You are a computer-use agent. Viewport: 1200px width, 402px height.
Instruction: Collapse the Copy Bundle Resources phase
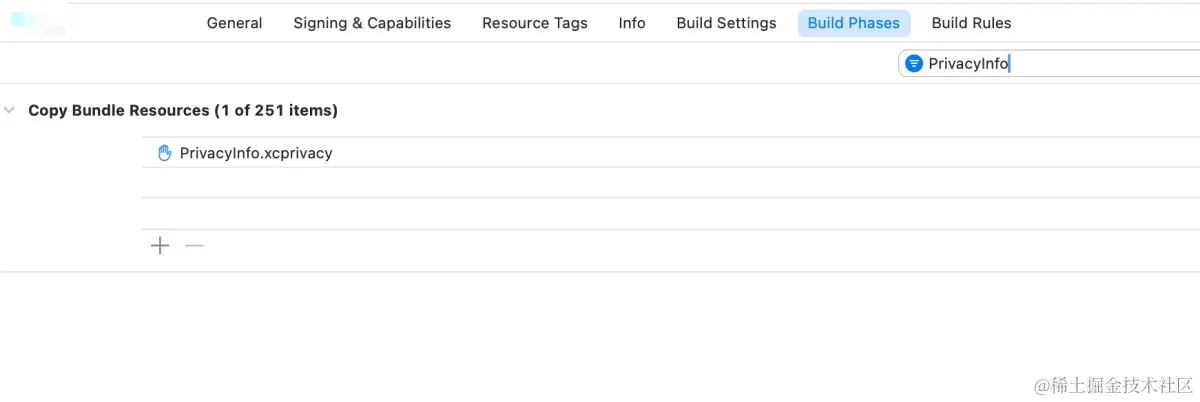10,110
